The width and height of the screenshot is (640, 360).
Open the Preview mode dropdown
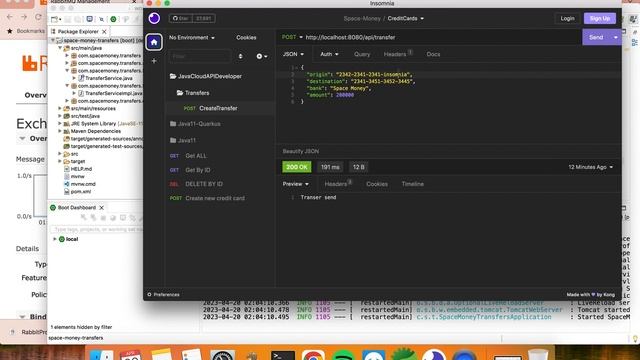tap(296, 184)
